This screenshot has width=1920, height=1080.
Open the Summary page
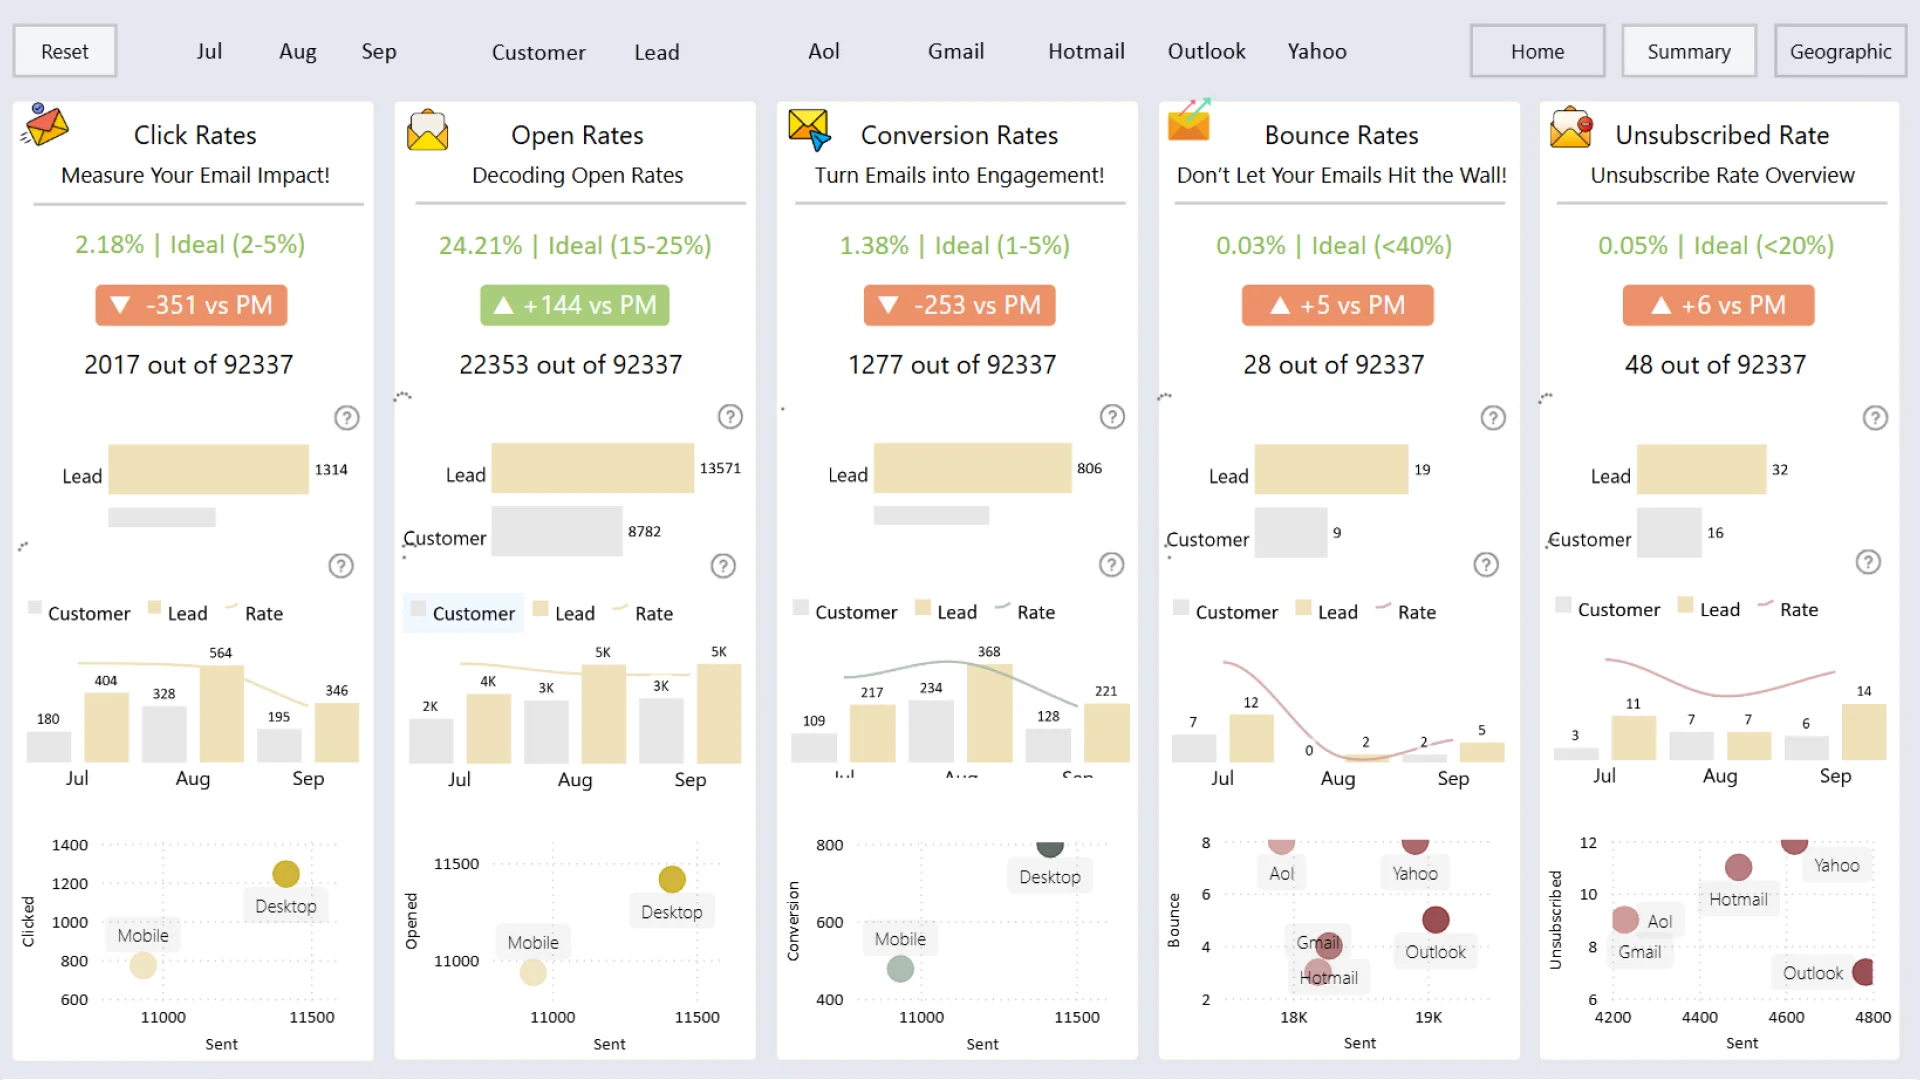1689,51
